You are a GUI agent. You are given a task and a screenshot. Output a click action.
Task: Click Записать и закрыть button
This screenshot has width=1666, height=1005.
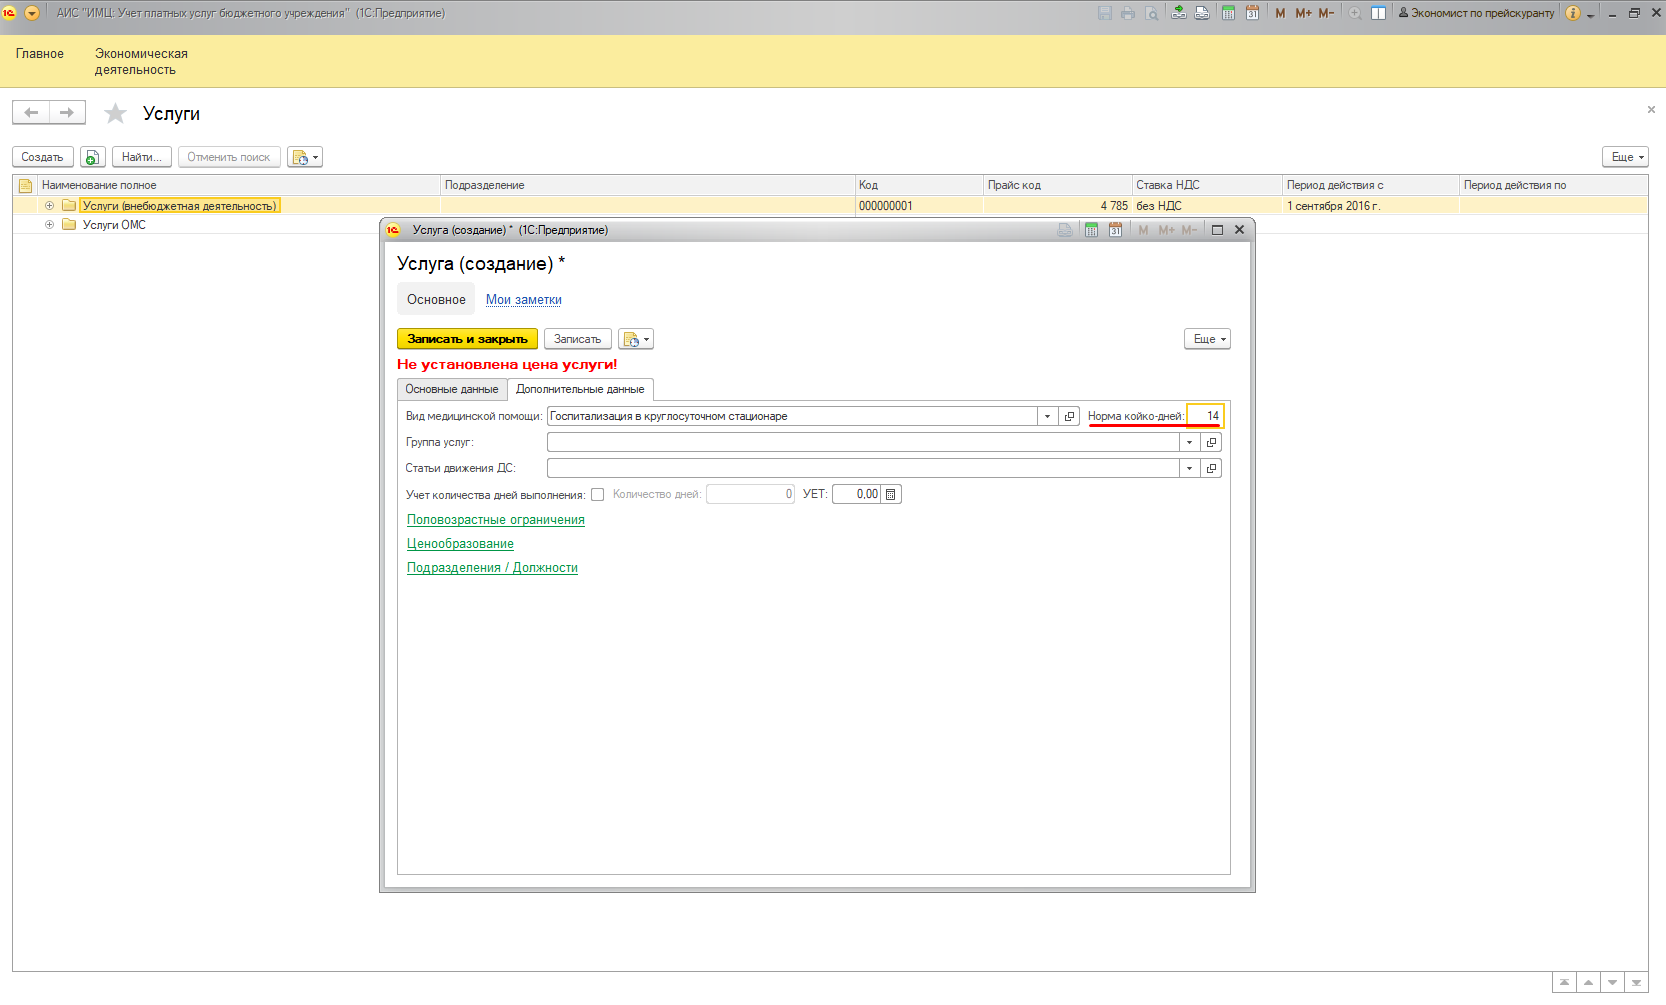click(467, 339)
